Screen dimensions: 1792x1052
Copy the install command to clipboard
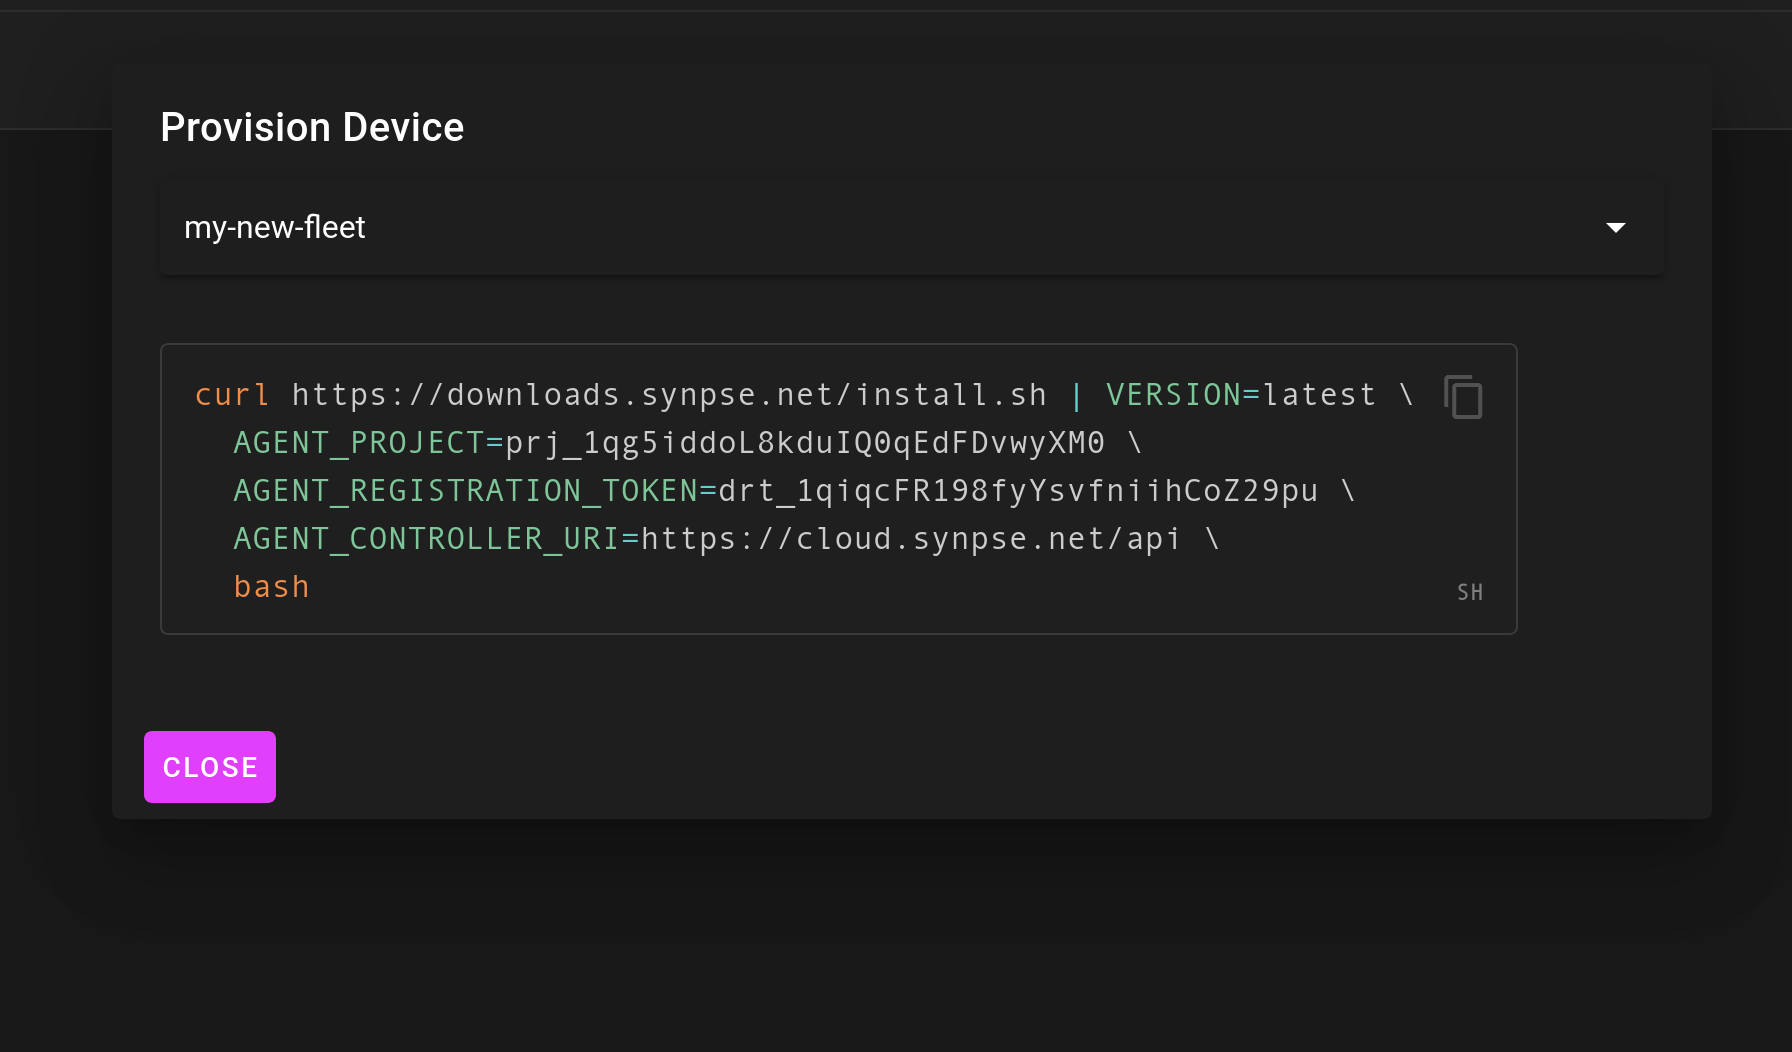[1463, 397]
